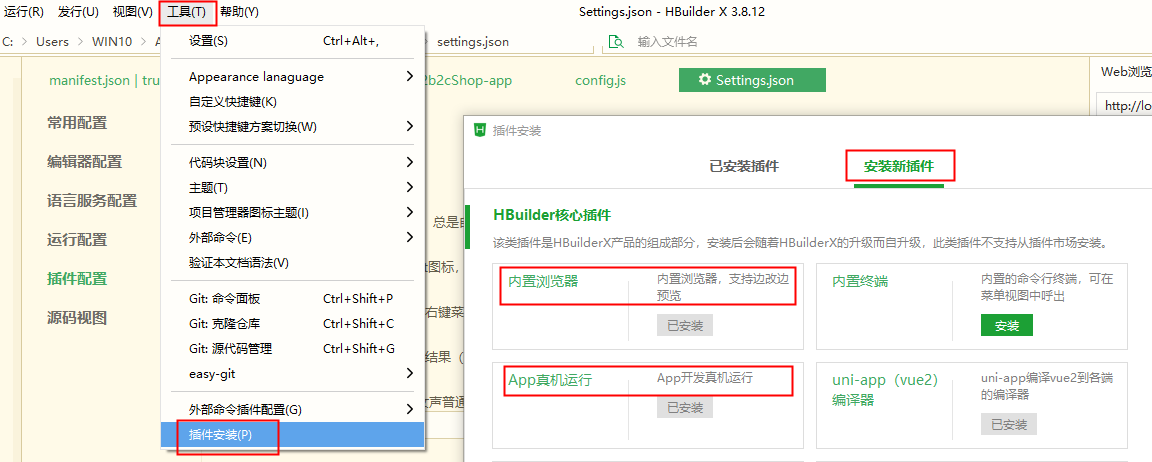Viewport: 1152px width, 462px height.
Task: Switch to the 安装新插件 tab
Action: pyautogui.click(x=899, y=167)
